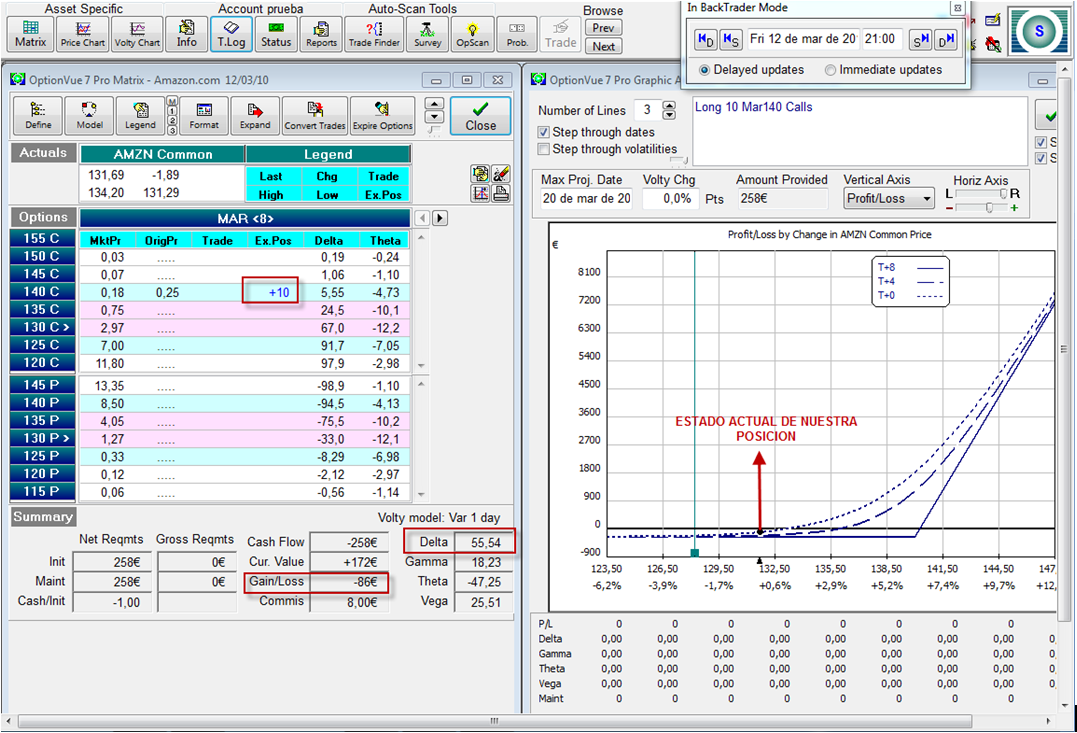
Task: Open the Vertical Axis Profit/Loss dropdown
Action: tap(888, 198)
